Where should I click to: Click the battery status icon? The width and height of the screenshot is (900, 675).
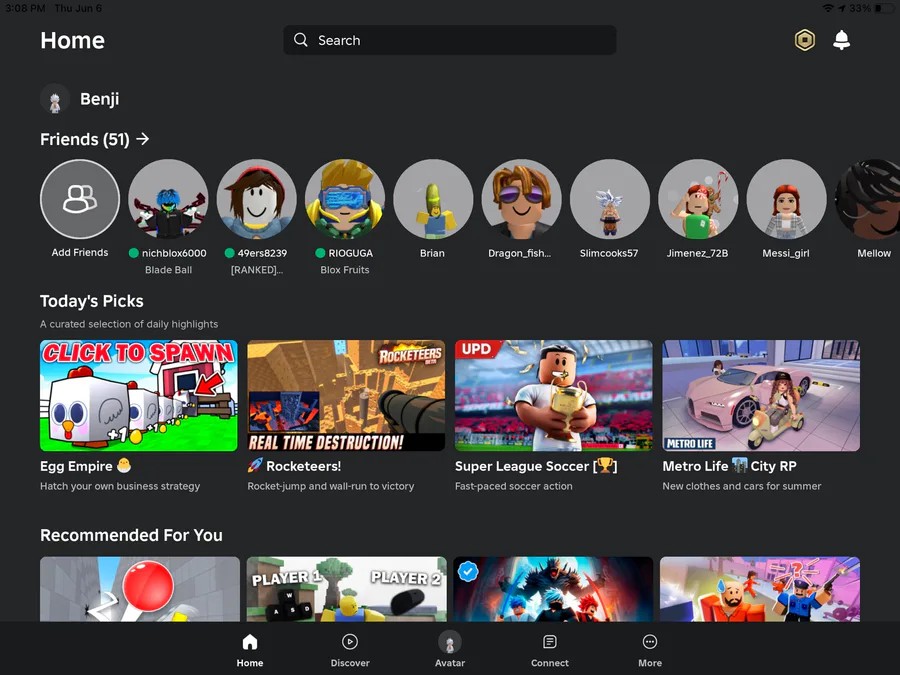885,8
